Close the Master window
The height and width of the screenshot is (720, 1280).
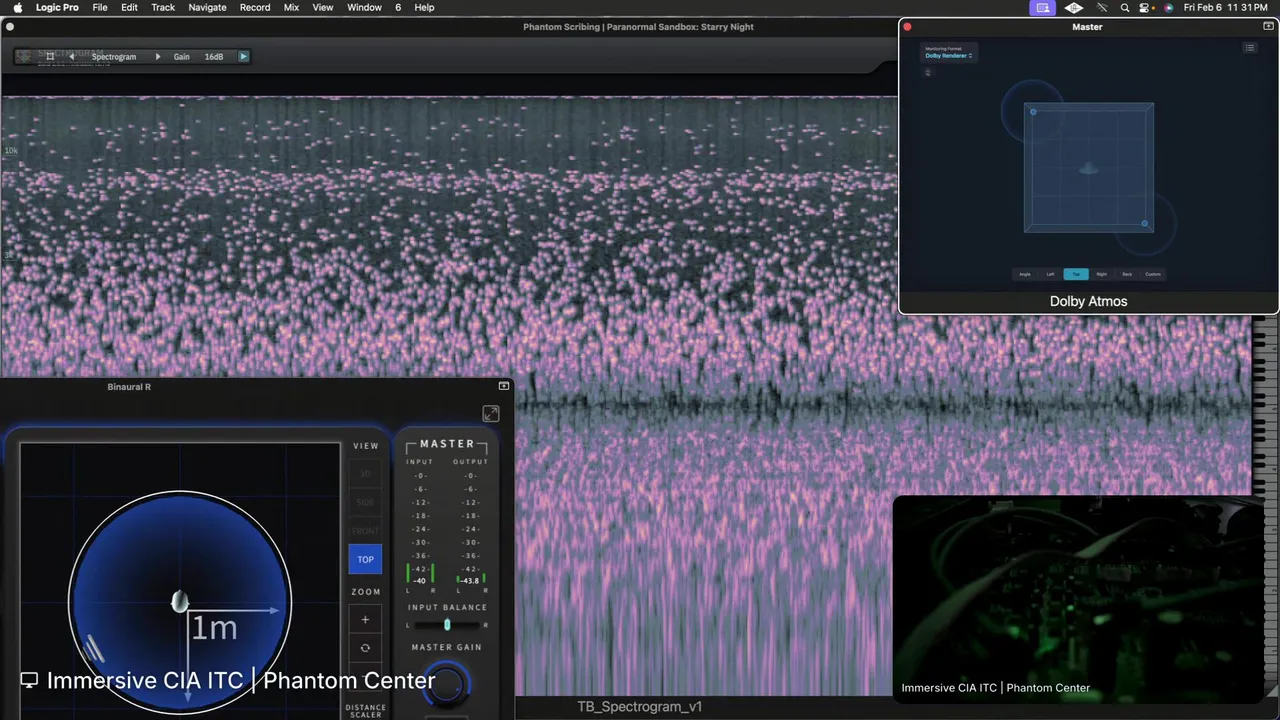(907, 27)
